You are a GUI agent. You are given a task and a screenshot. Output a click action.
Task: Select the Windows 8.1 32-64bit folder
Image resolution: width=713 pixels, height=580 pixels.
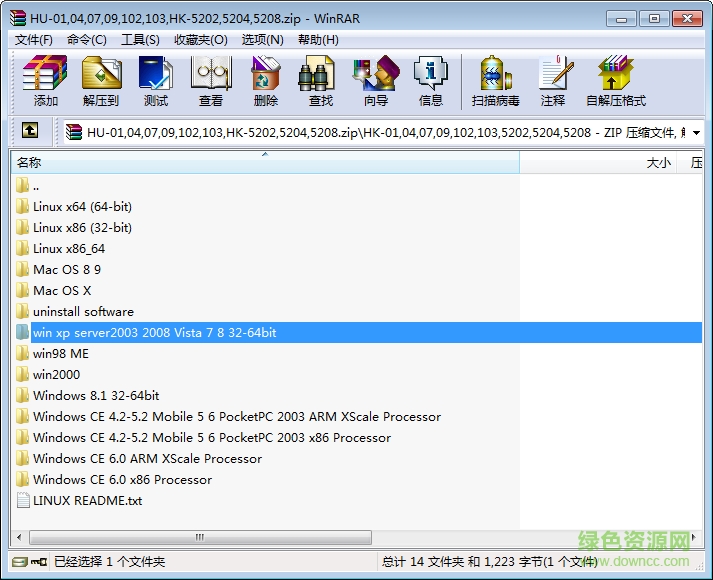(x=96, y=395)
